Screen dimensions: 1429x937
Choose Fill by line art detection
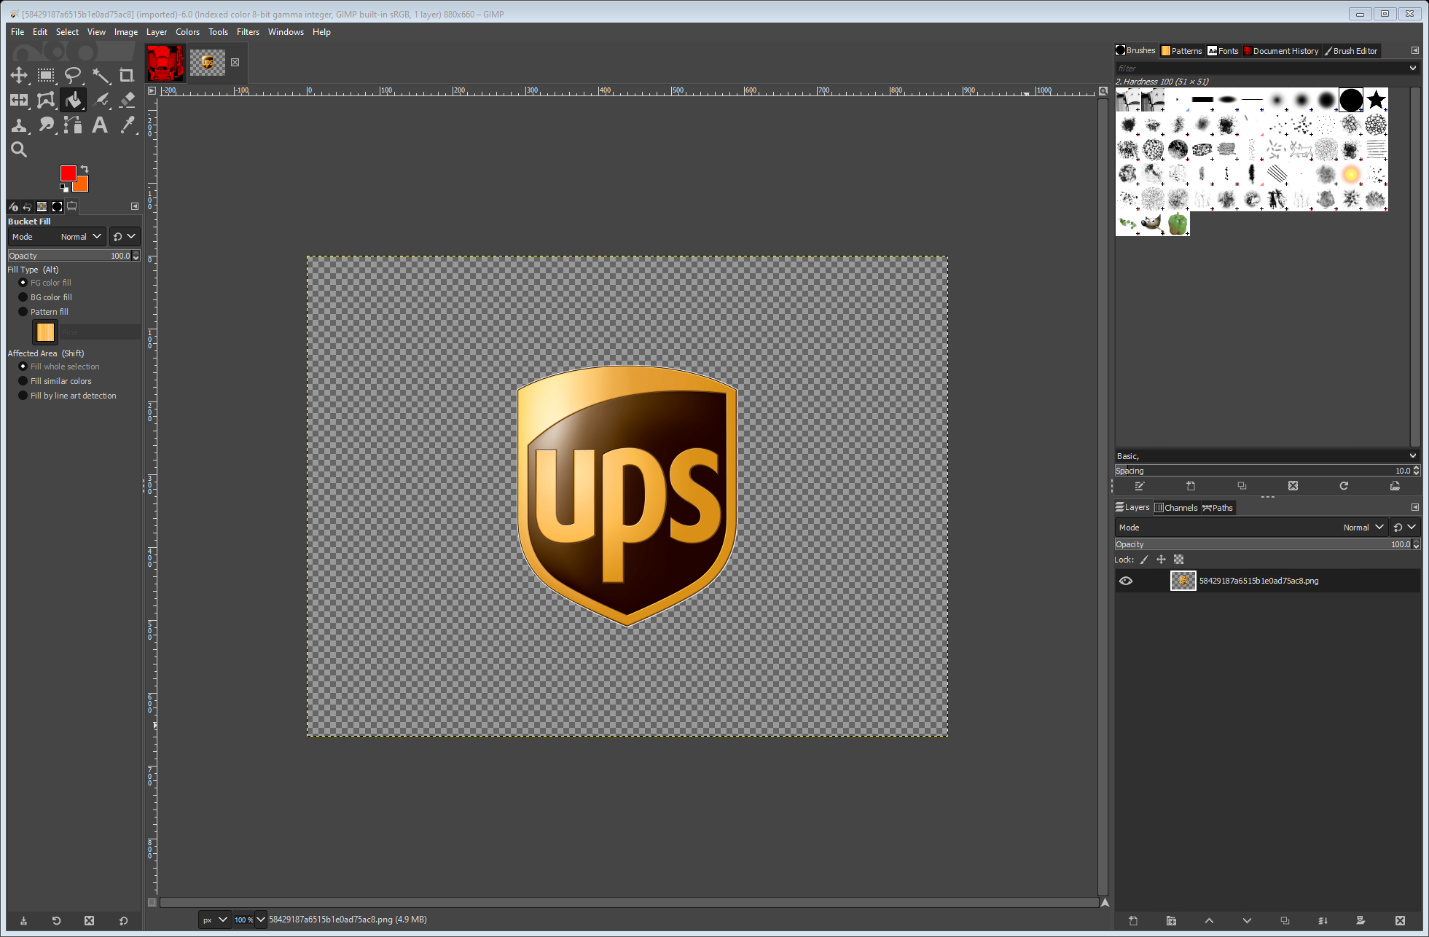(23, 396)
